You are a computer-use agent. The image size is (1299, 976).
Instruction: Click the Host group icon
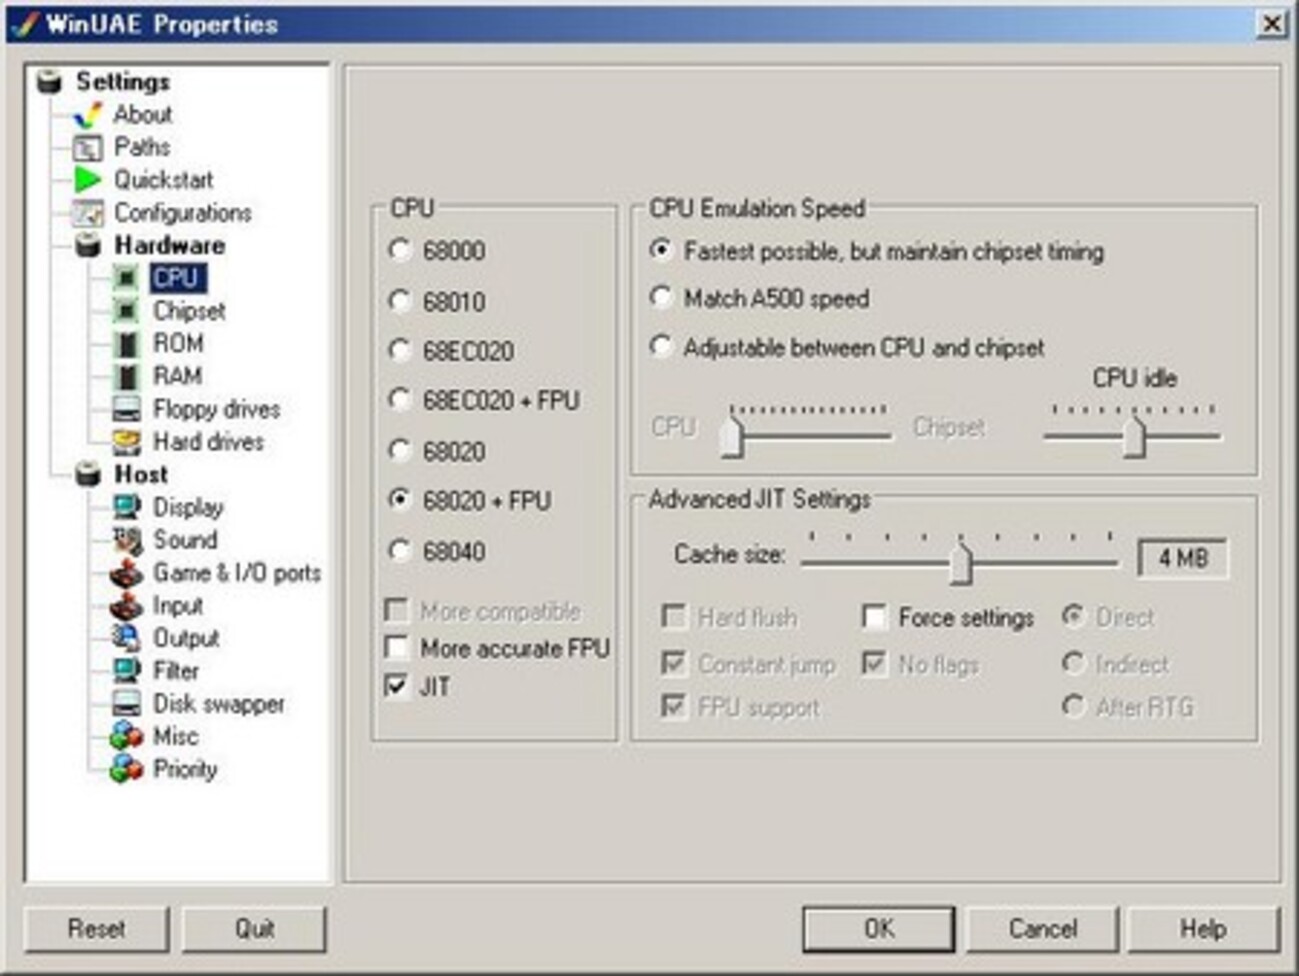pos(88,474)
